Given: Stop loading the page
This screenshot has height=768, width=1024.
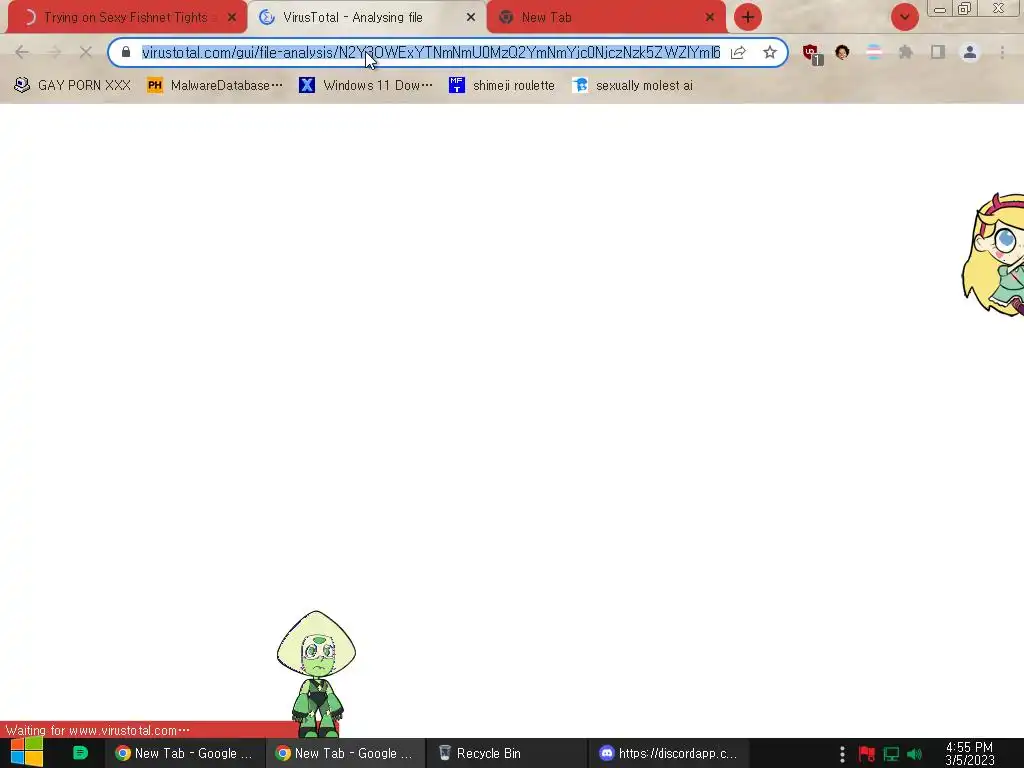Looking at the screenshot, I should point(86,52).
